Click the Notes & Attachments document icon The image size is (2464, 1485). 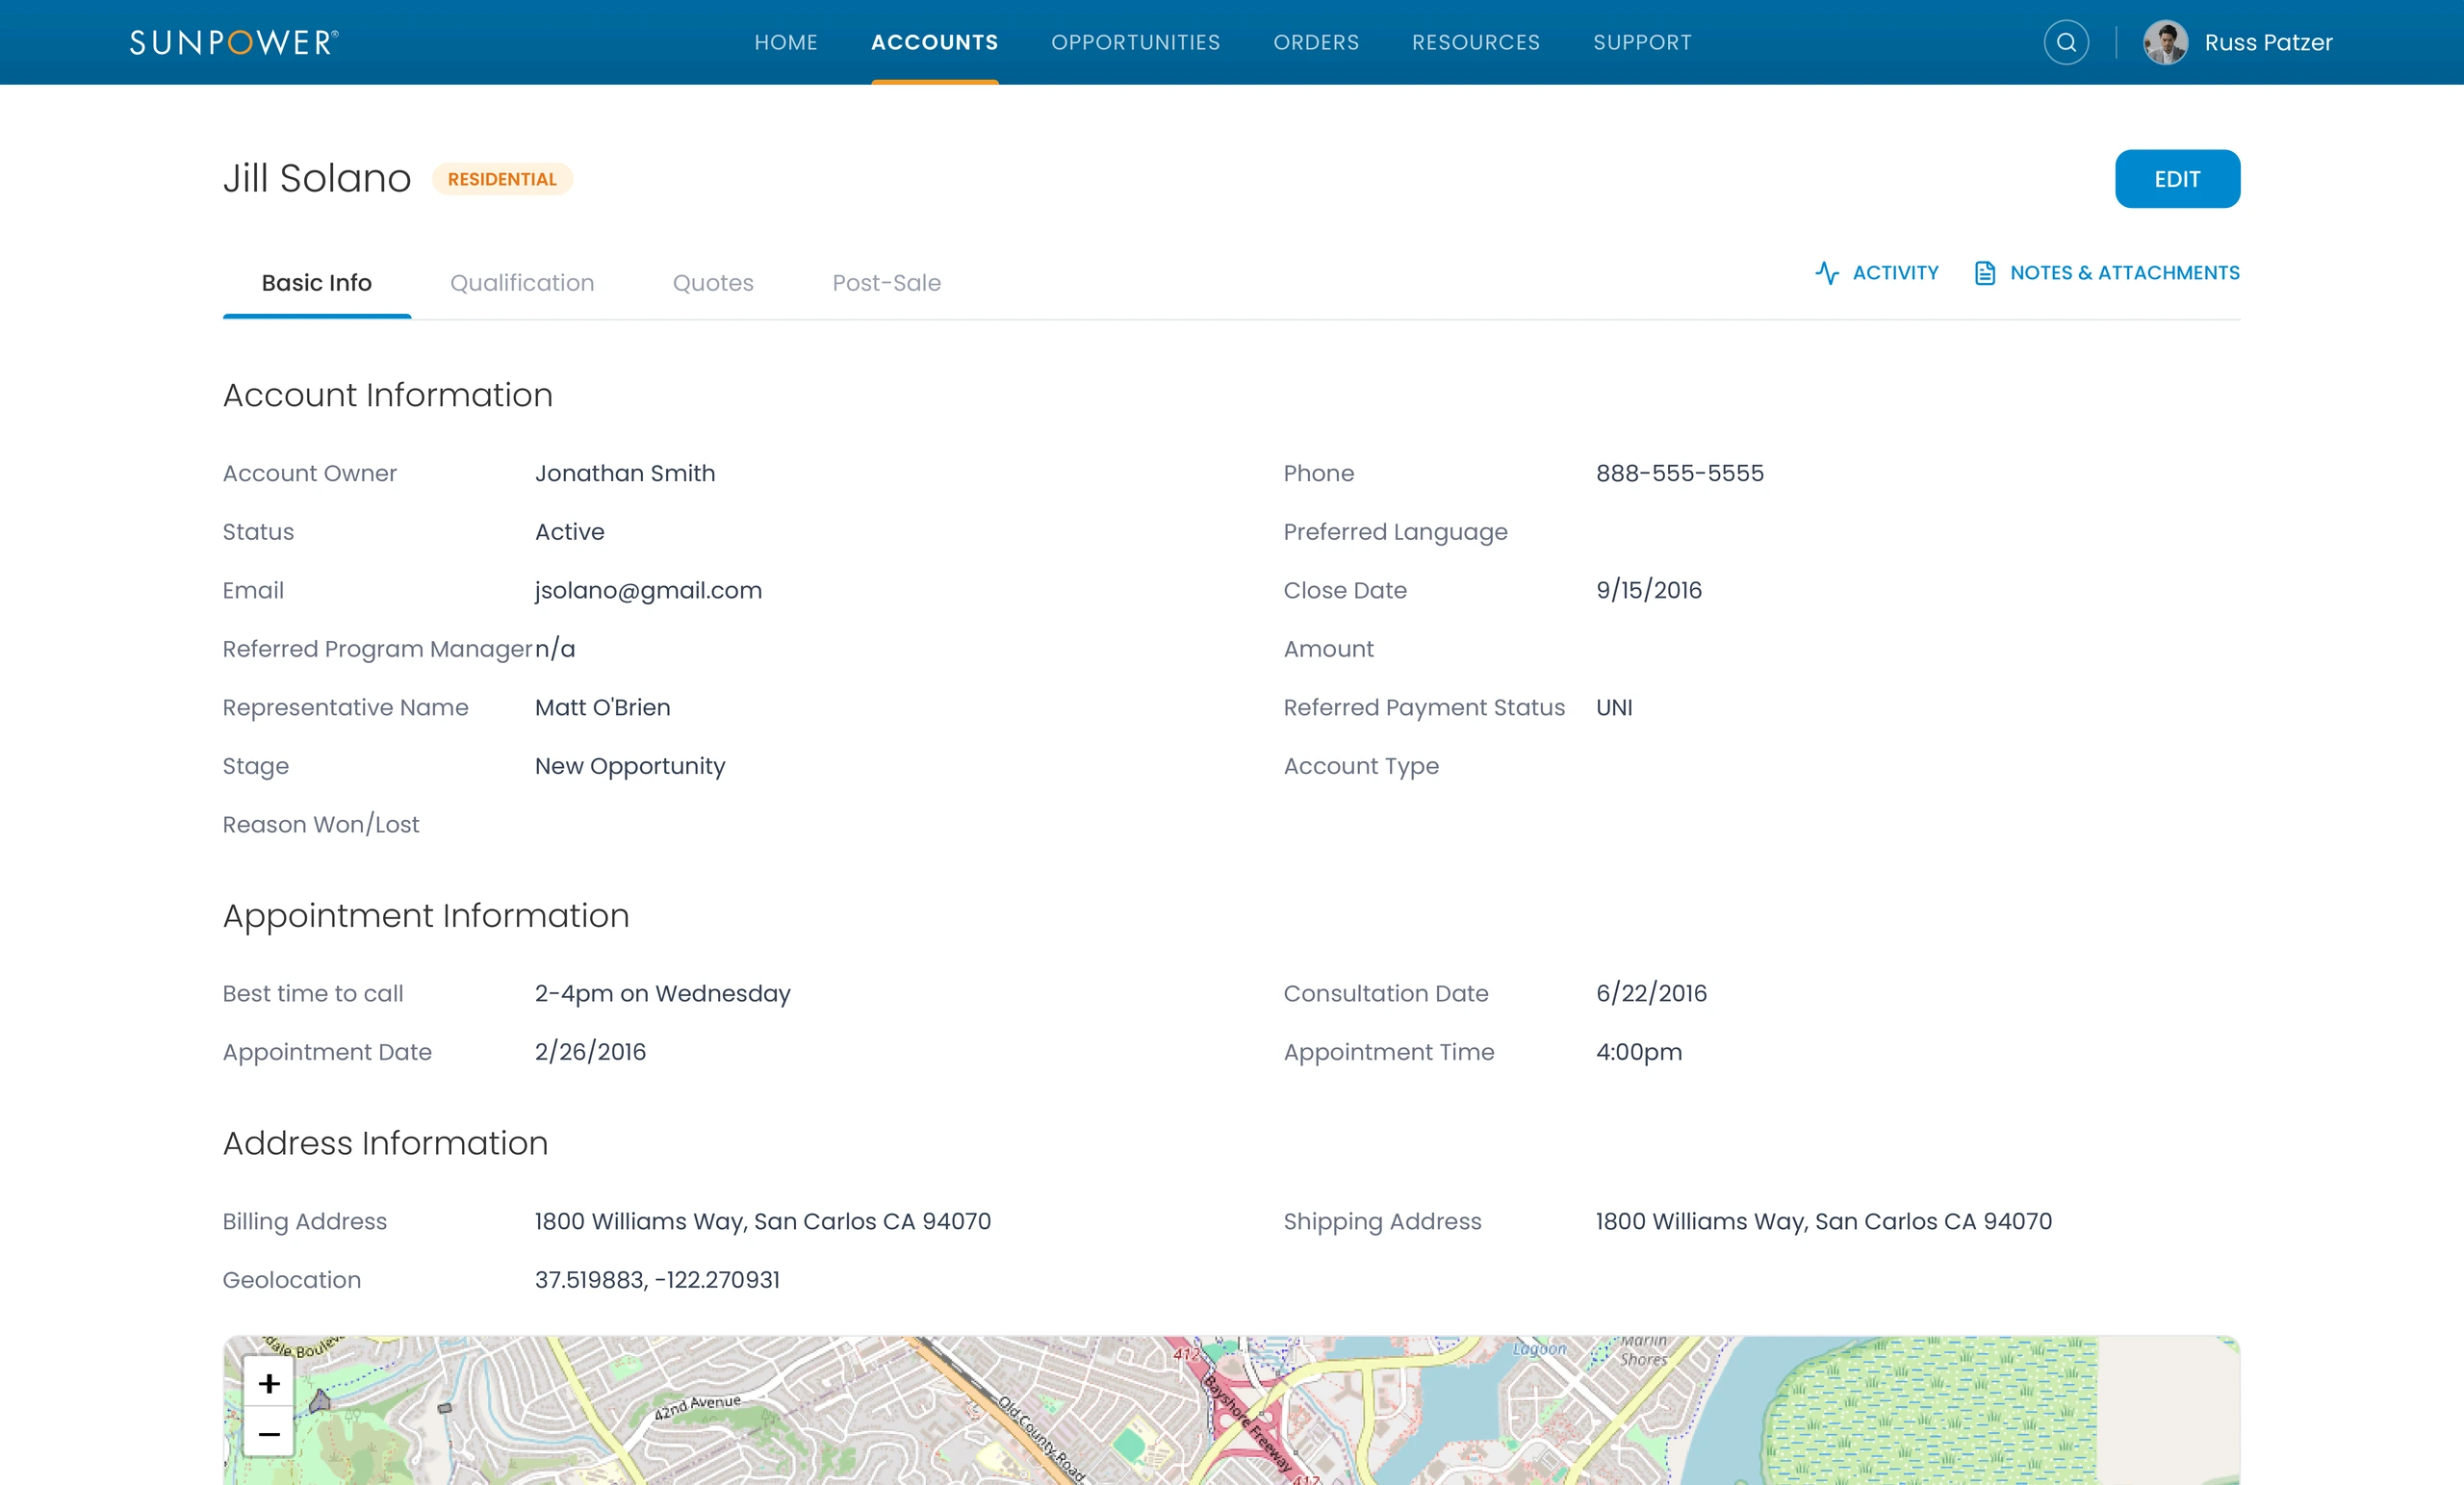1985,273
